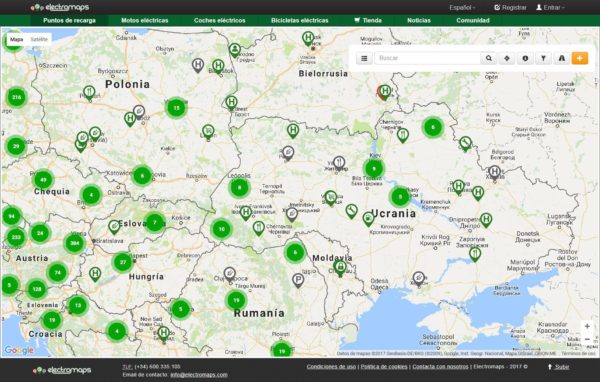Click the orange add charging point button

[x=580, y=58]
